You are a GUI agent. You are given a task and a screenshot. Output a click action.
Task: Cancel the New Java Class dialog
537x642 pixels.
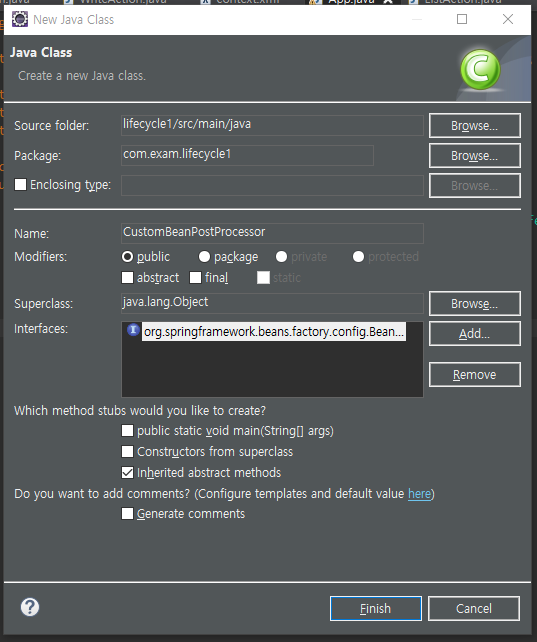coord(474,608)
